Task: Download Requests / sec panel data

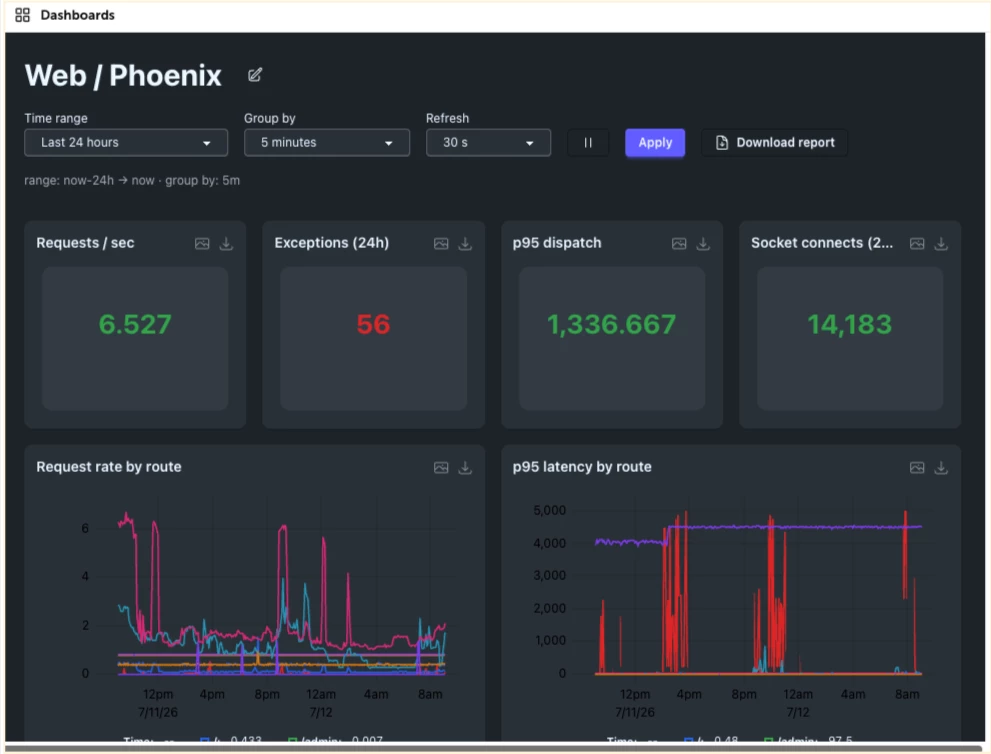Action: tap(226, 243)
